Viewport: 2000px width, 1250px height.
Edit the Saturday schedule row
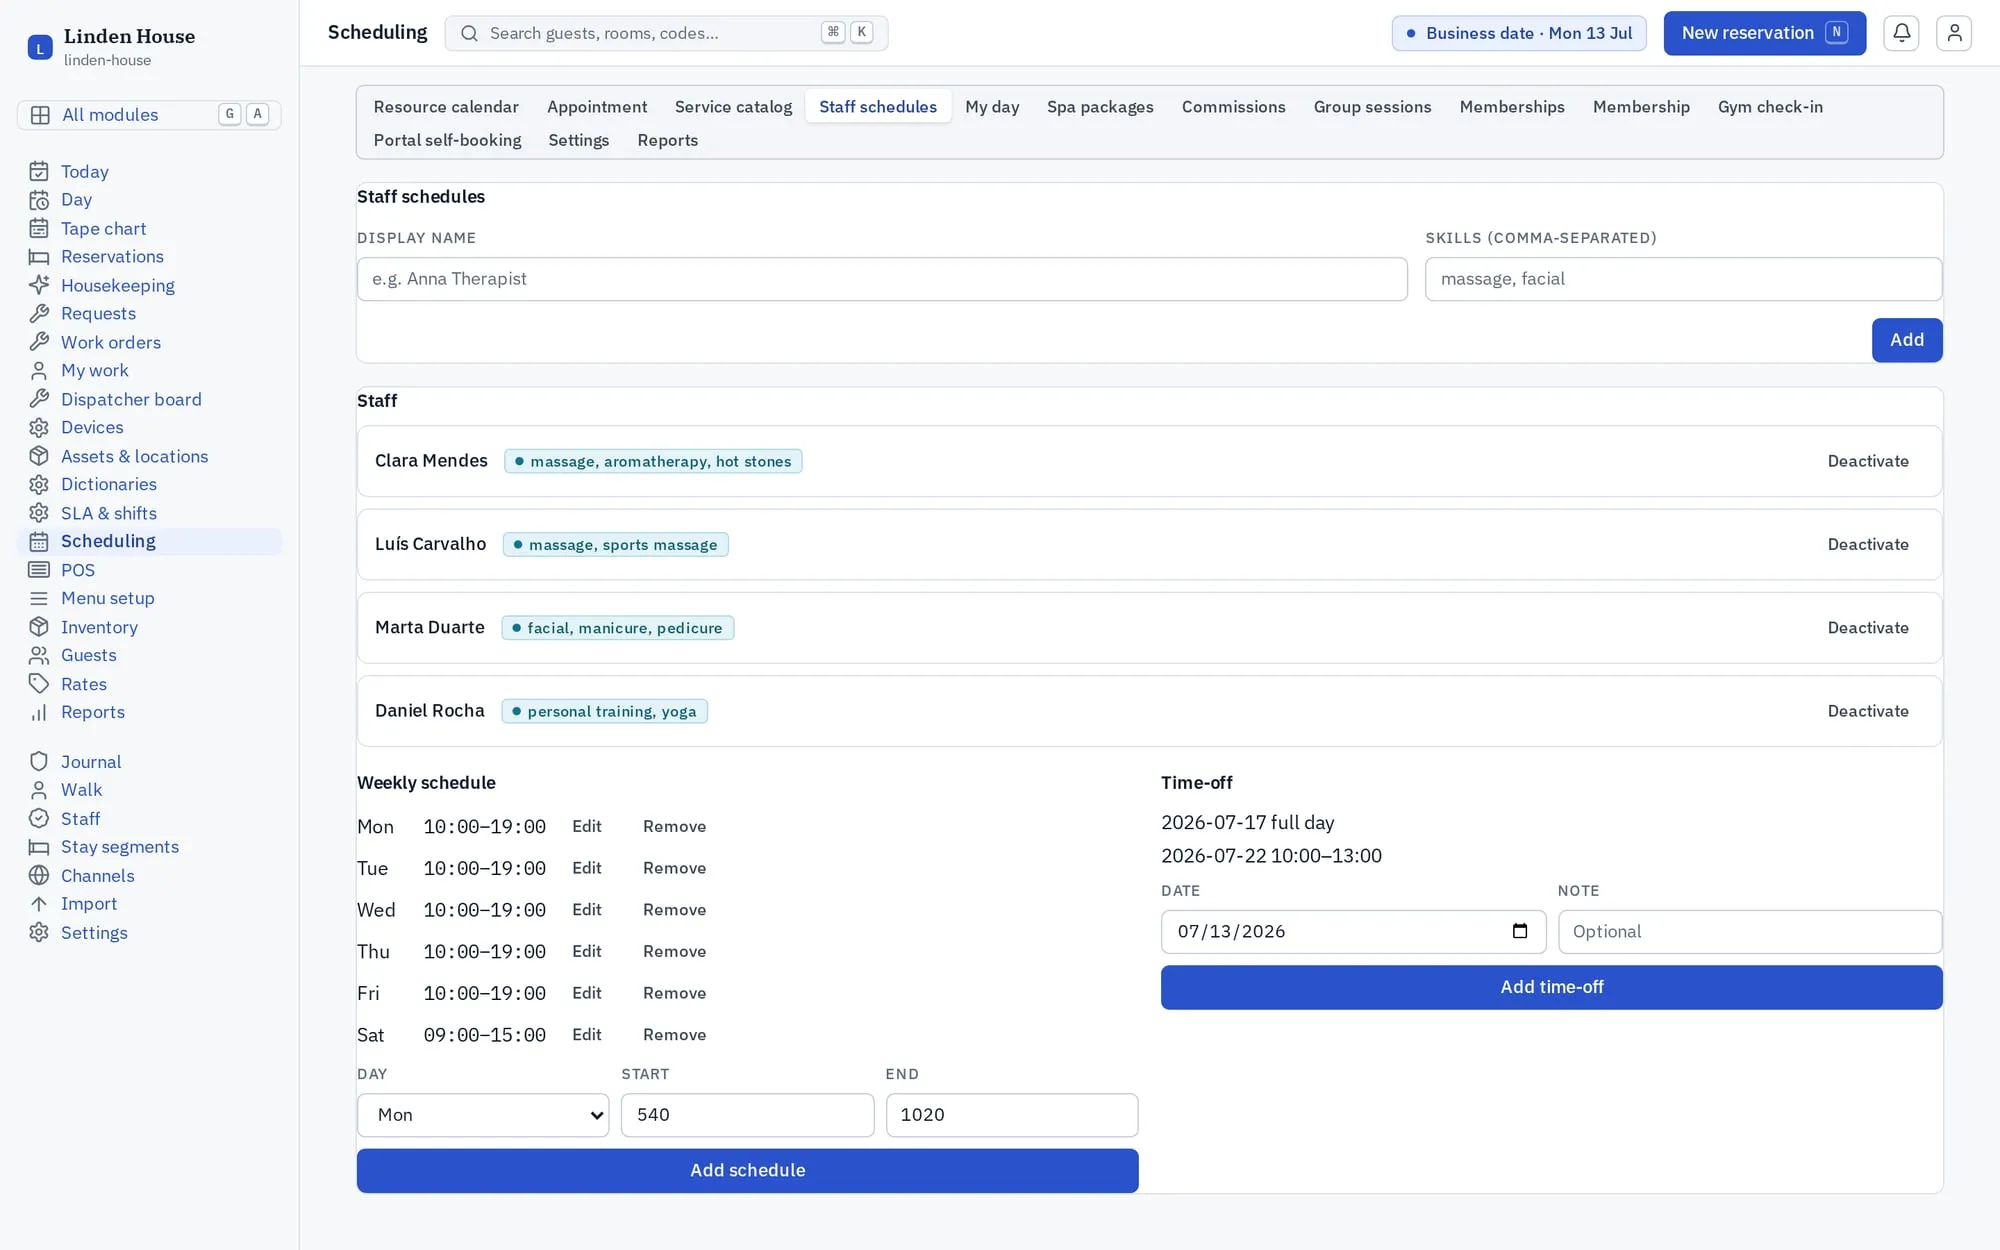point(586,1035)
